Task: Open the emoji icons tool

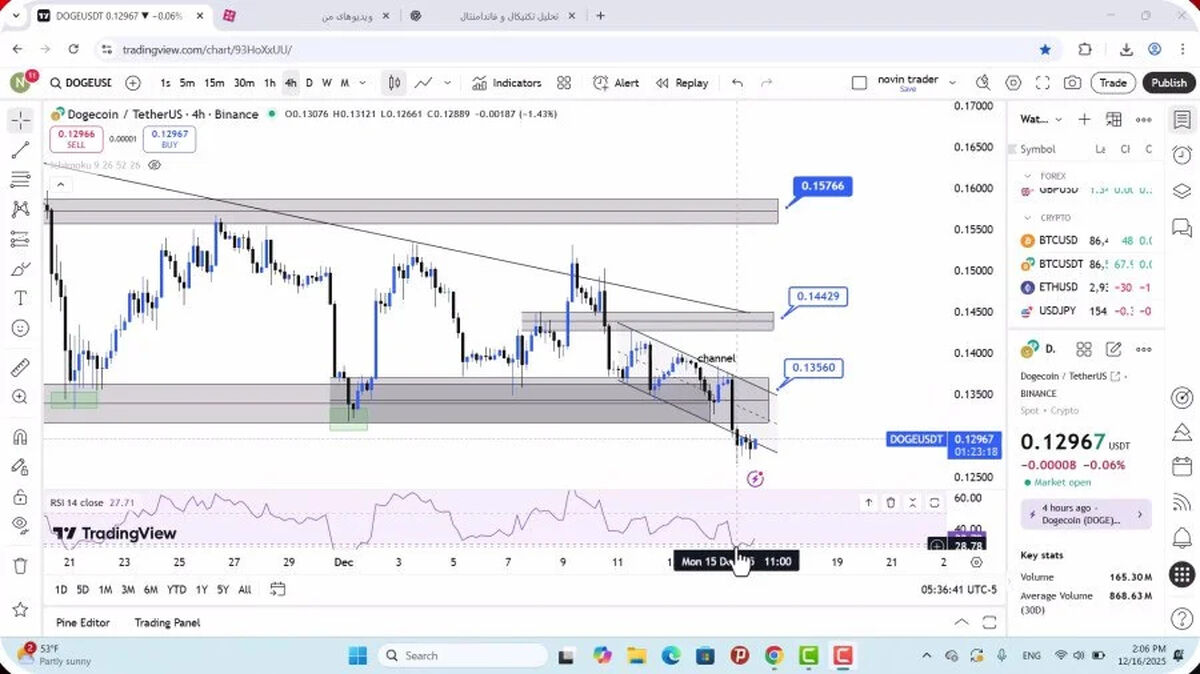Action: tap(20, 328)
